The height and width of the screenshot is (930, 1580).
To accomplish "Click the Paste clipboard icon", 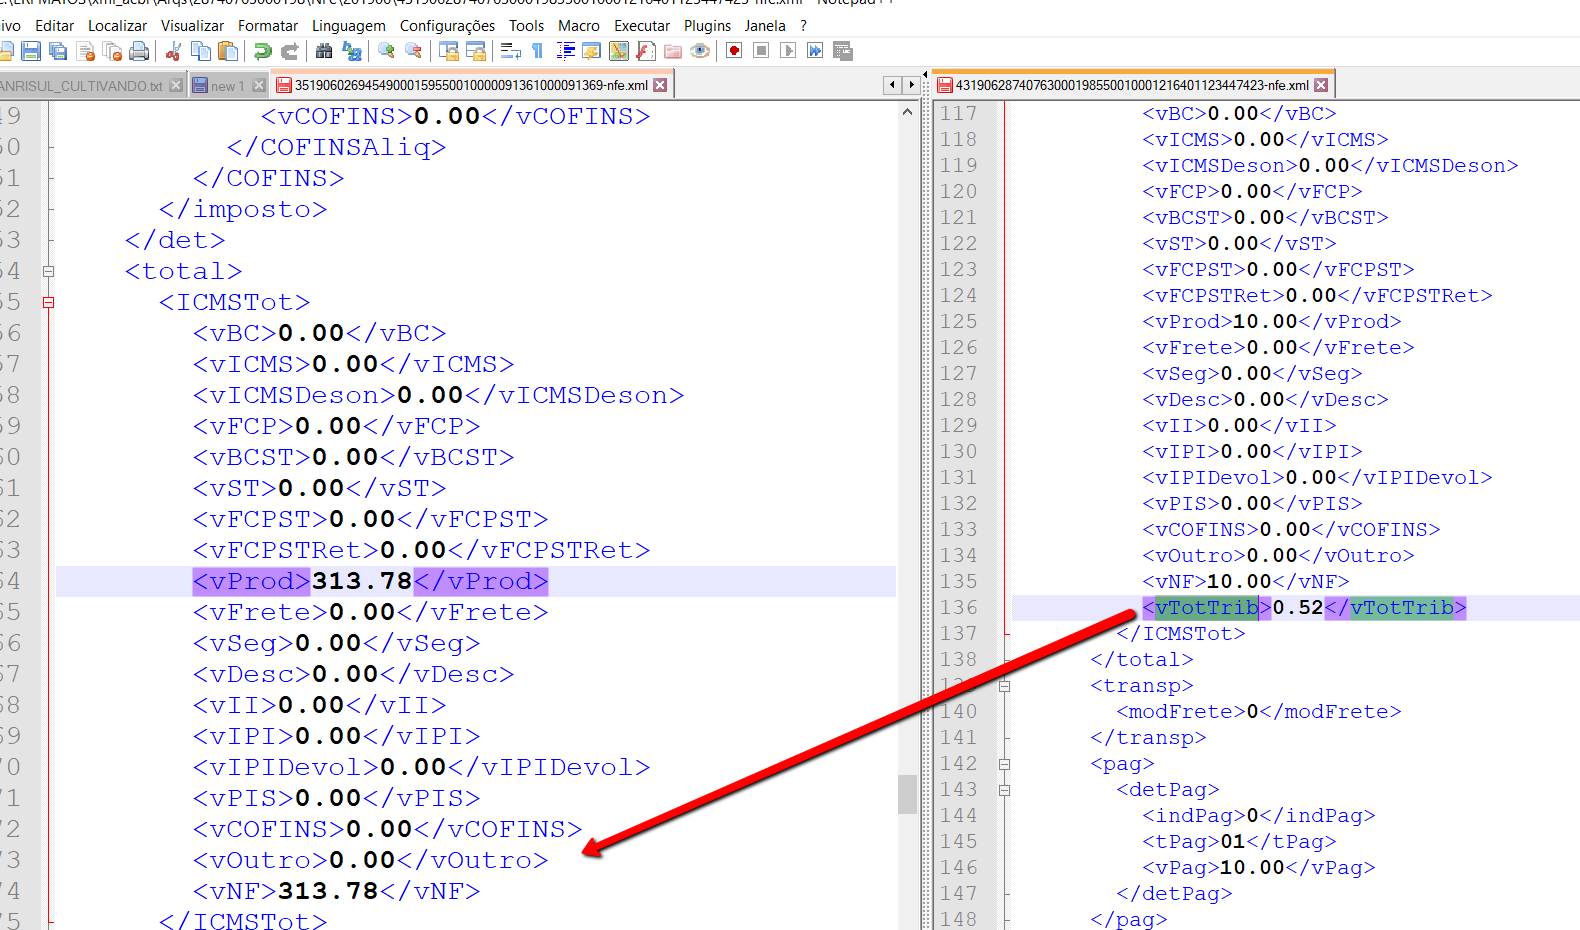I will 227,51.
